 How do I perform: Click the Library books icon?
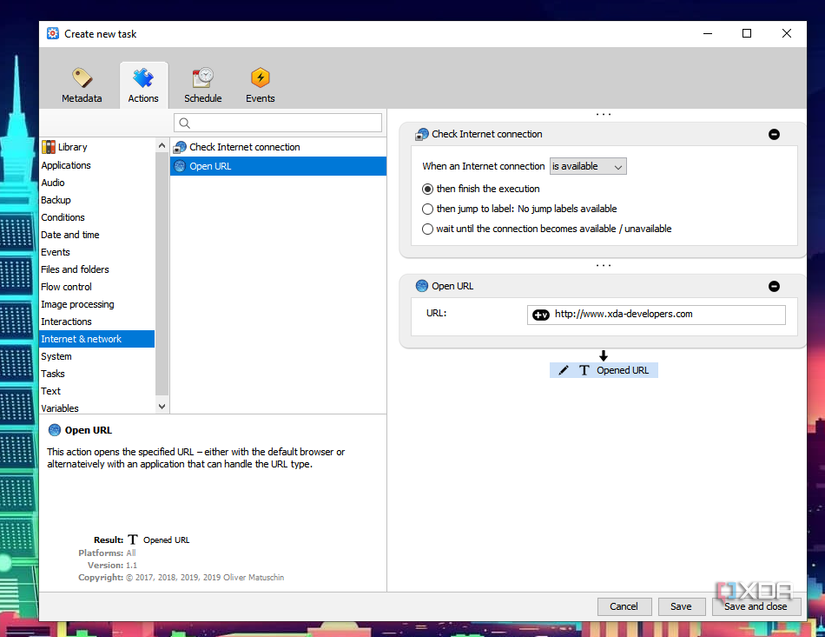tap(48, 147)
